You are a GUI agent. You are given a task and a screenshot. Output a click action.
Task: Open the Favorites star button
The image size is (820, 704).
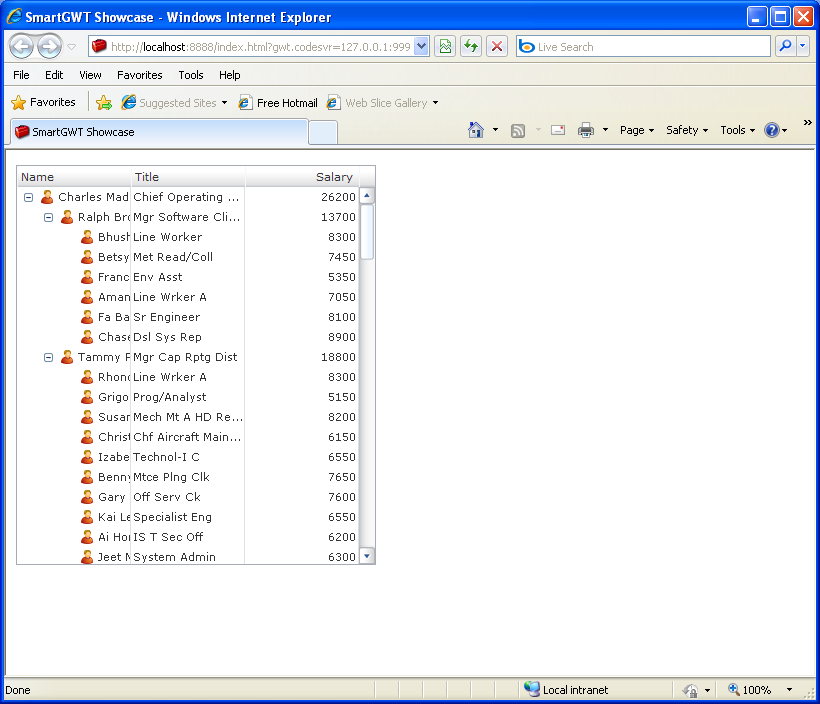click(43, 103)
